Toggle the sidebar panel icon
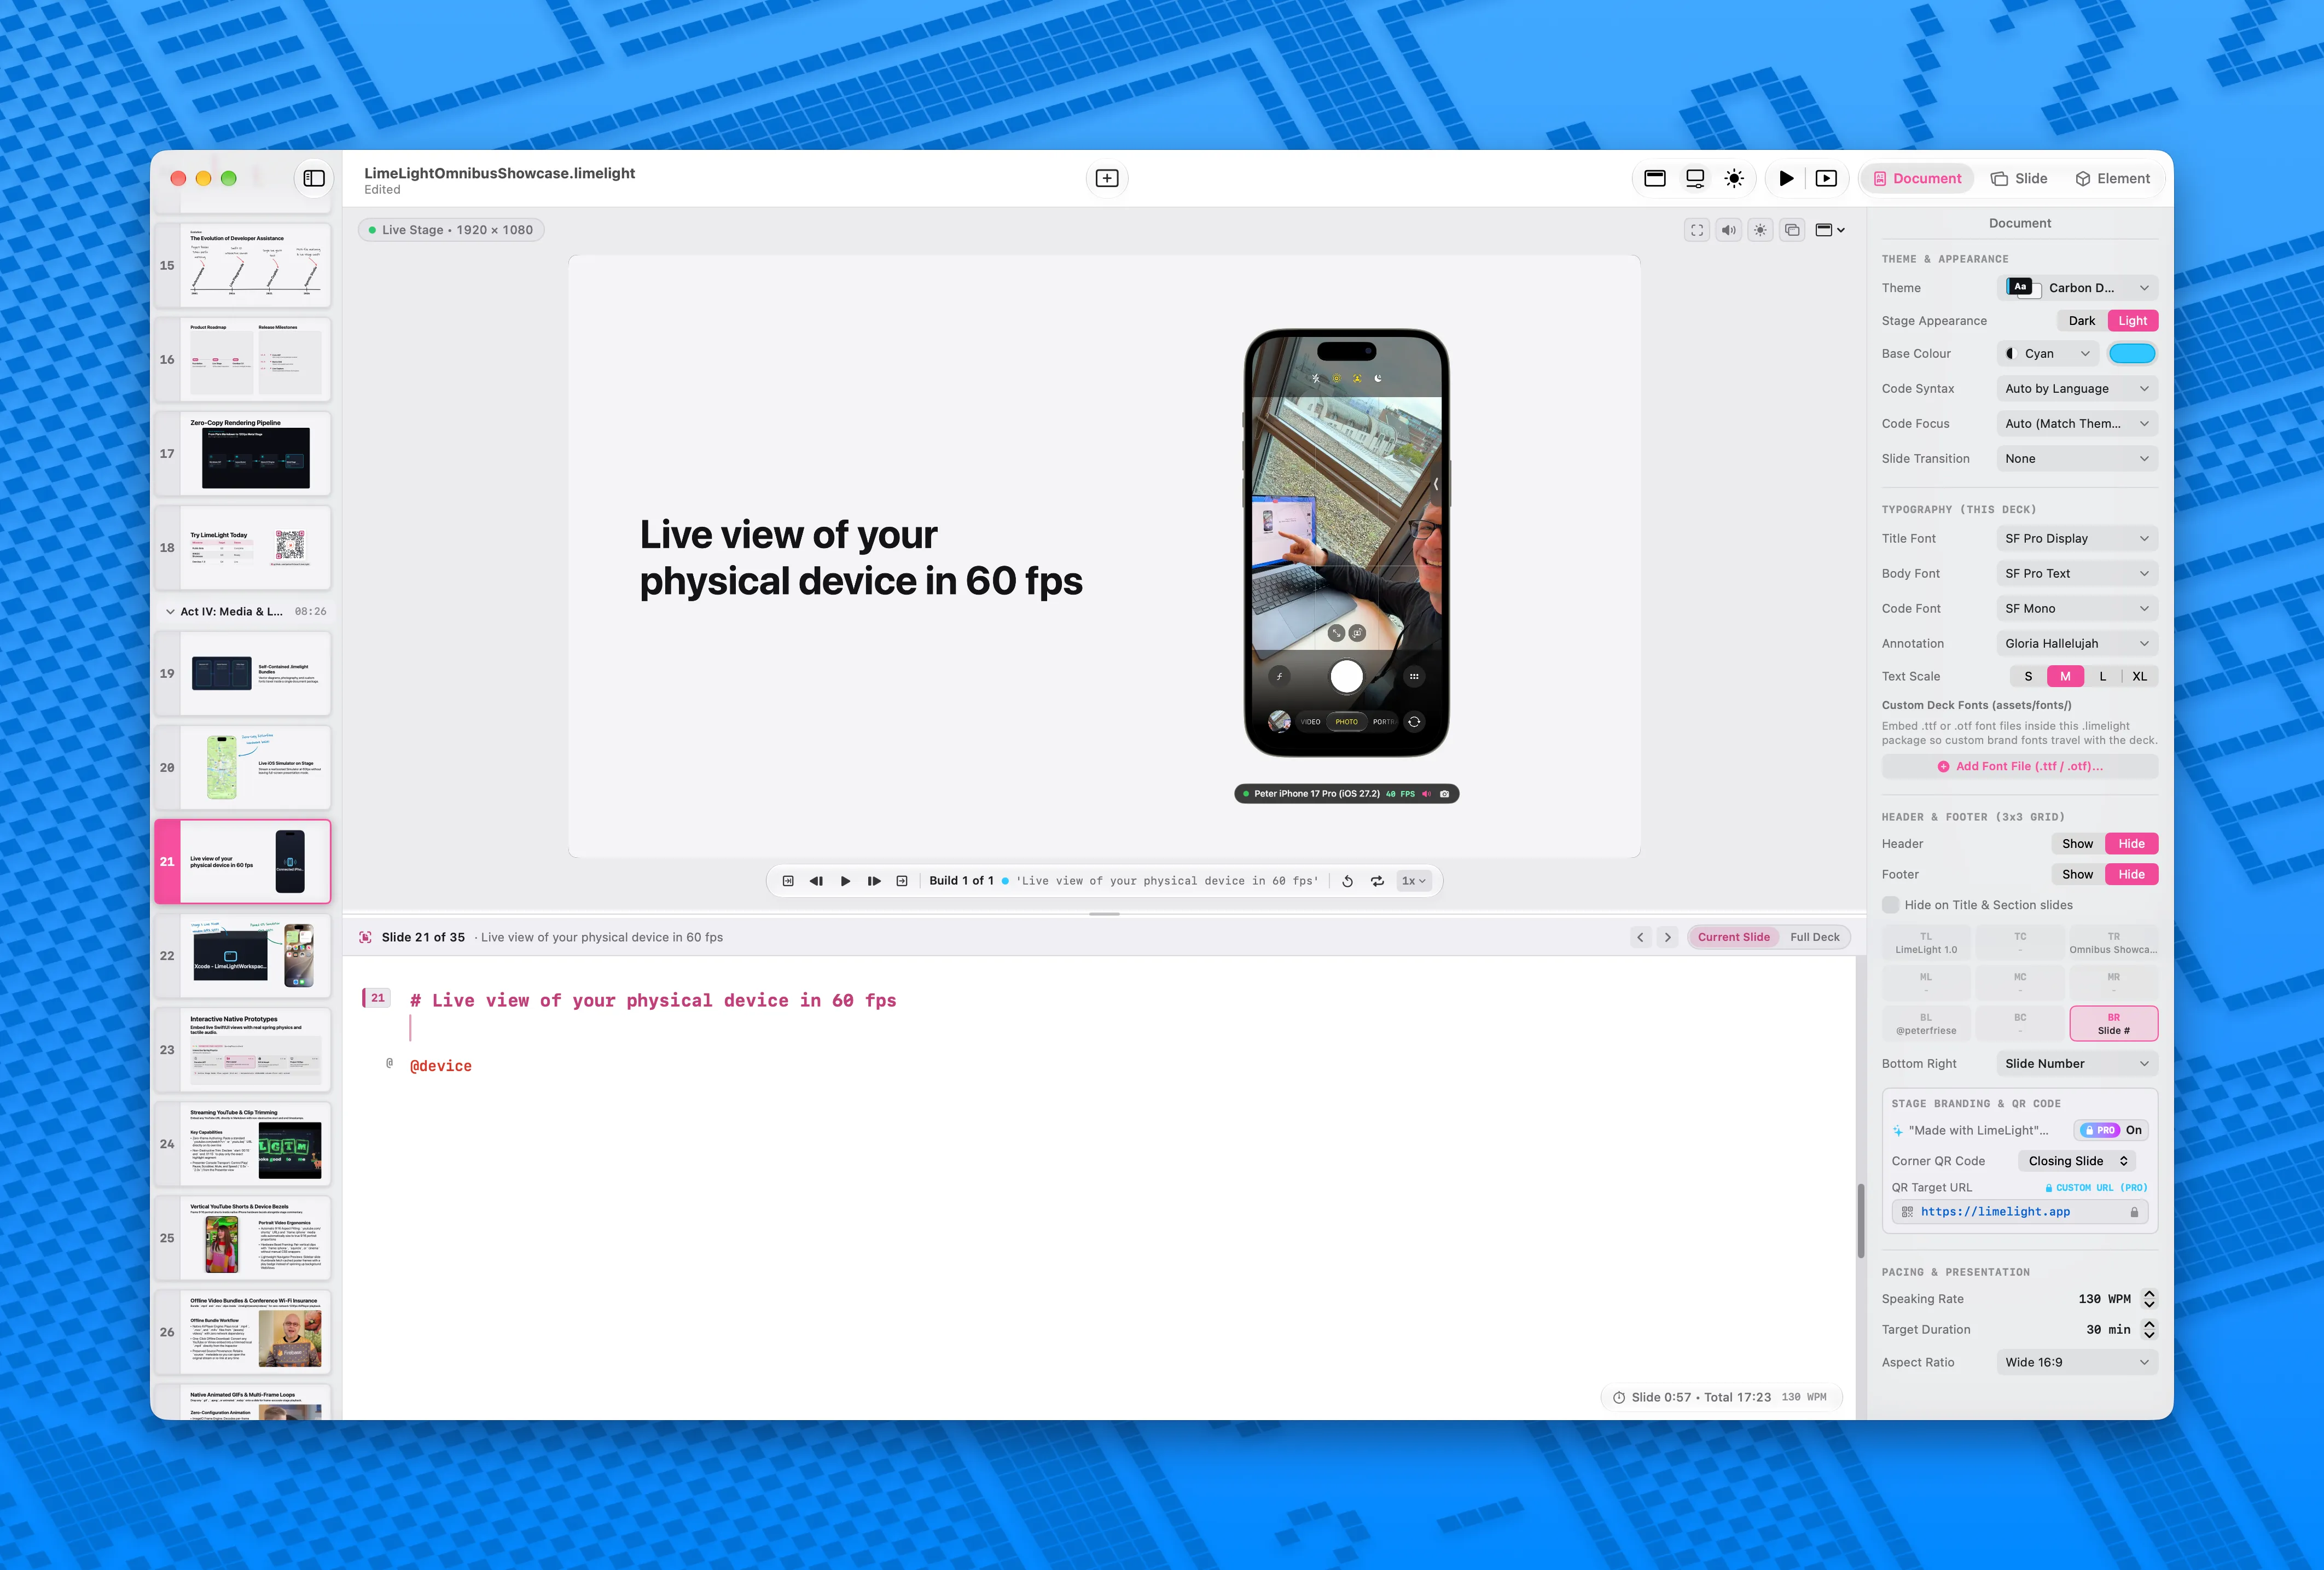2324x1570 pixels. click(314, 178)
